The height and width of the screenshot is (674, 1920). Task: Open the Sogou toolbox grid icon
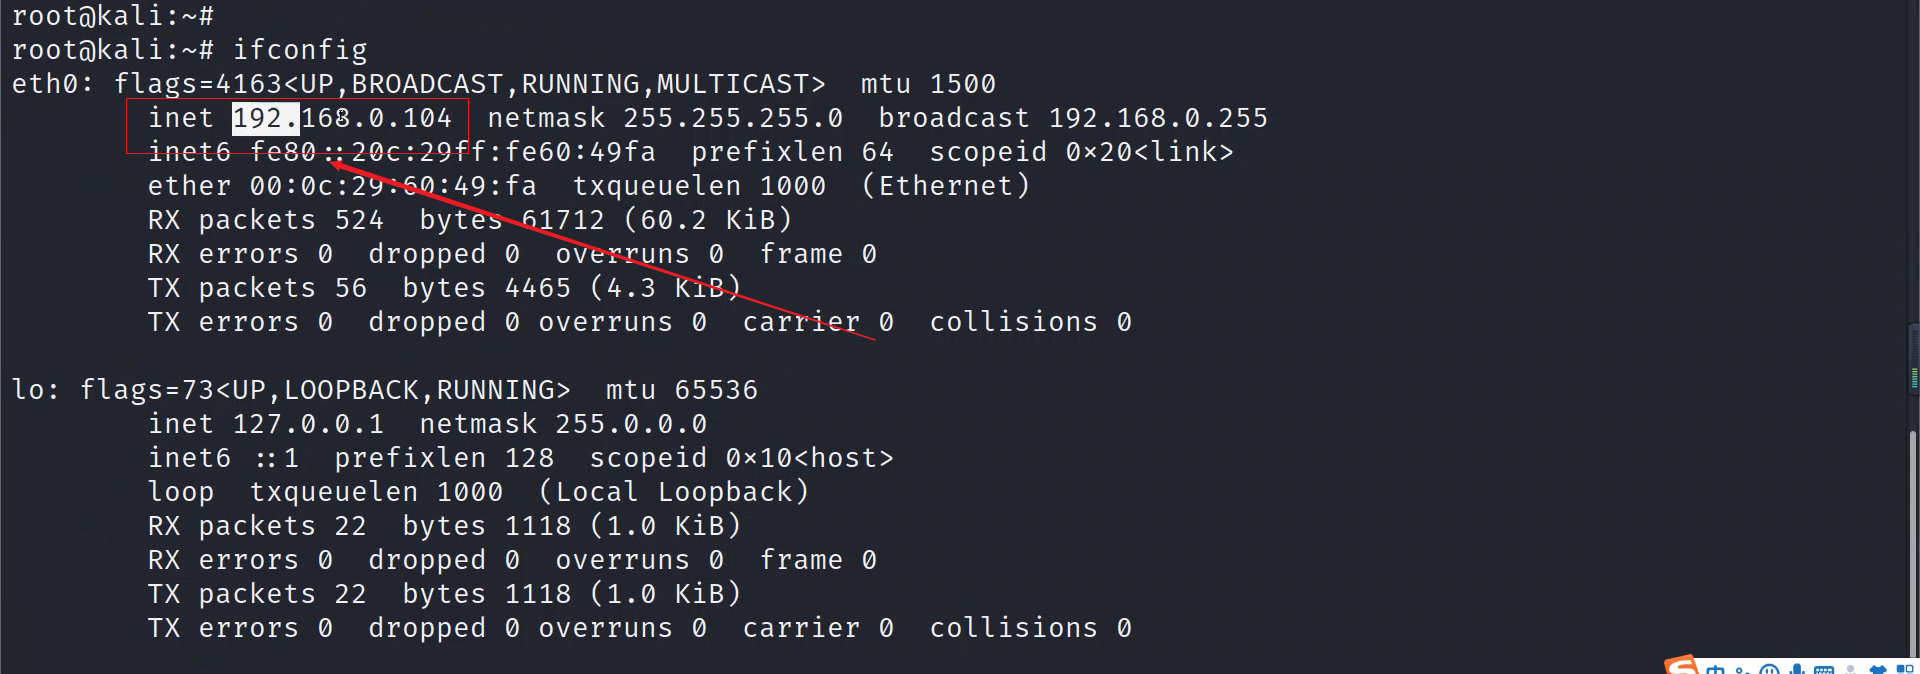(1905, 669)
